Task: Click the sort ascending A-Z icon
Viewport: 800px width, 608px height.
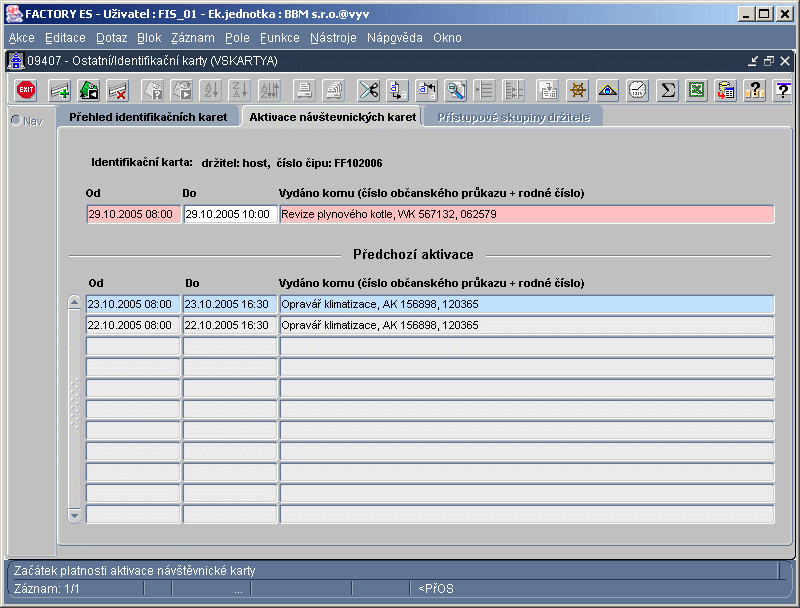Action: [211, 90]
